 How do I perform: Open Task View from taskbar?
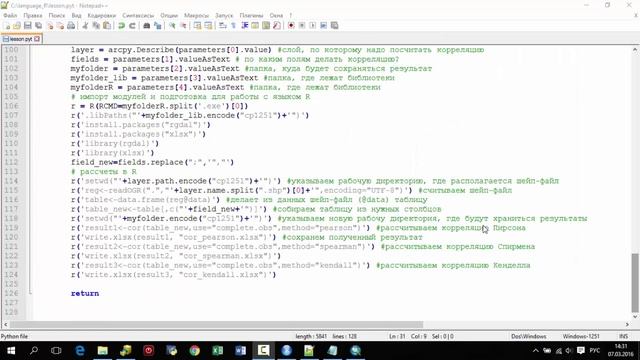click(x=56, y=351)
